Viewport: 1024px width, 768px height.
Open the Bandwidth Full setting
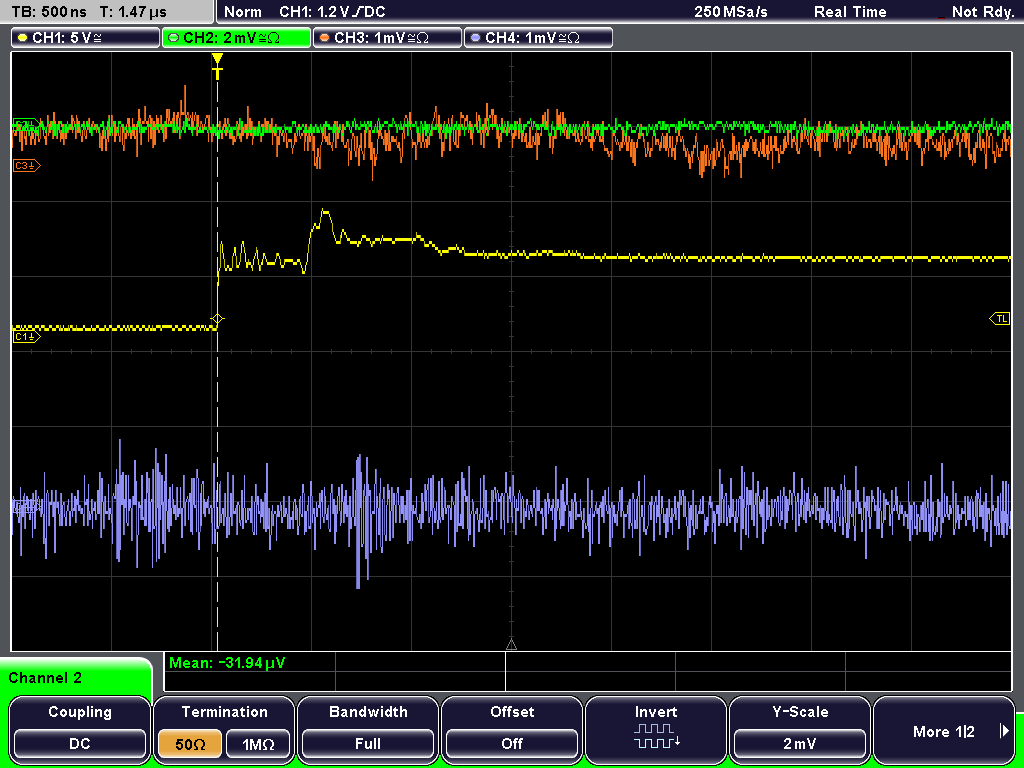click(368, 728)
